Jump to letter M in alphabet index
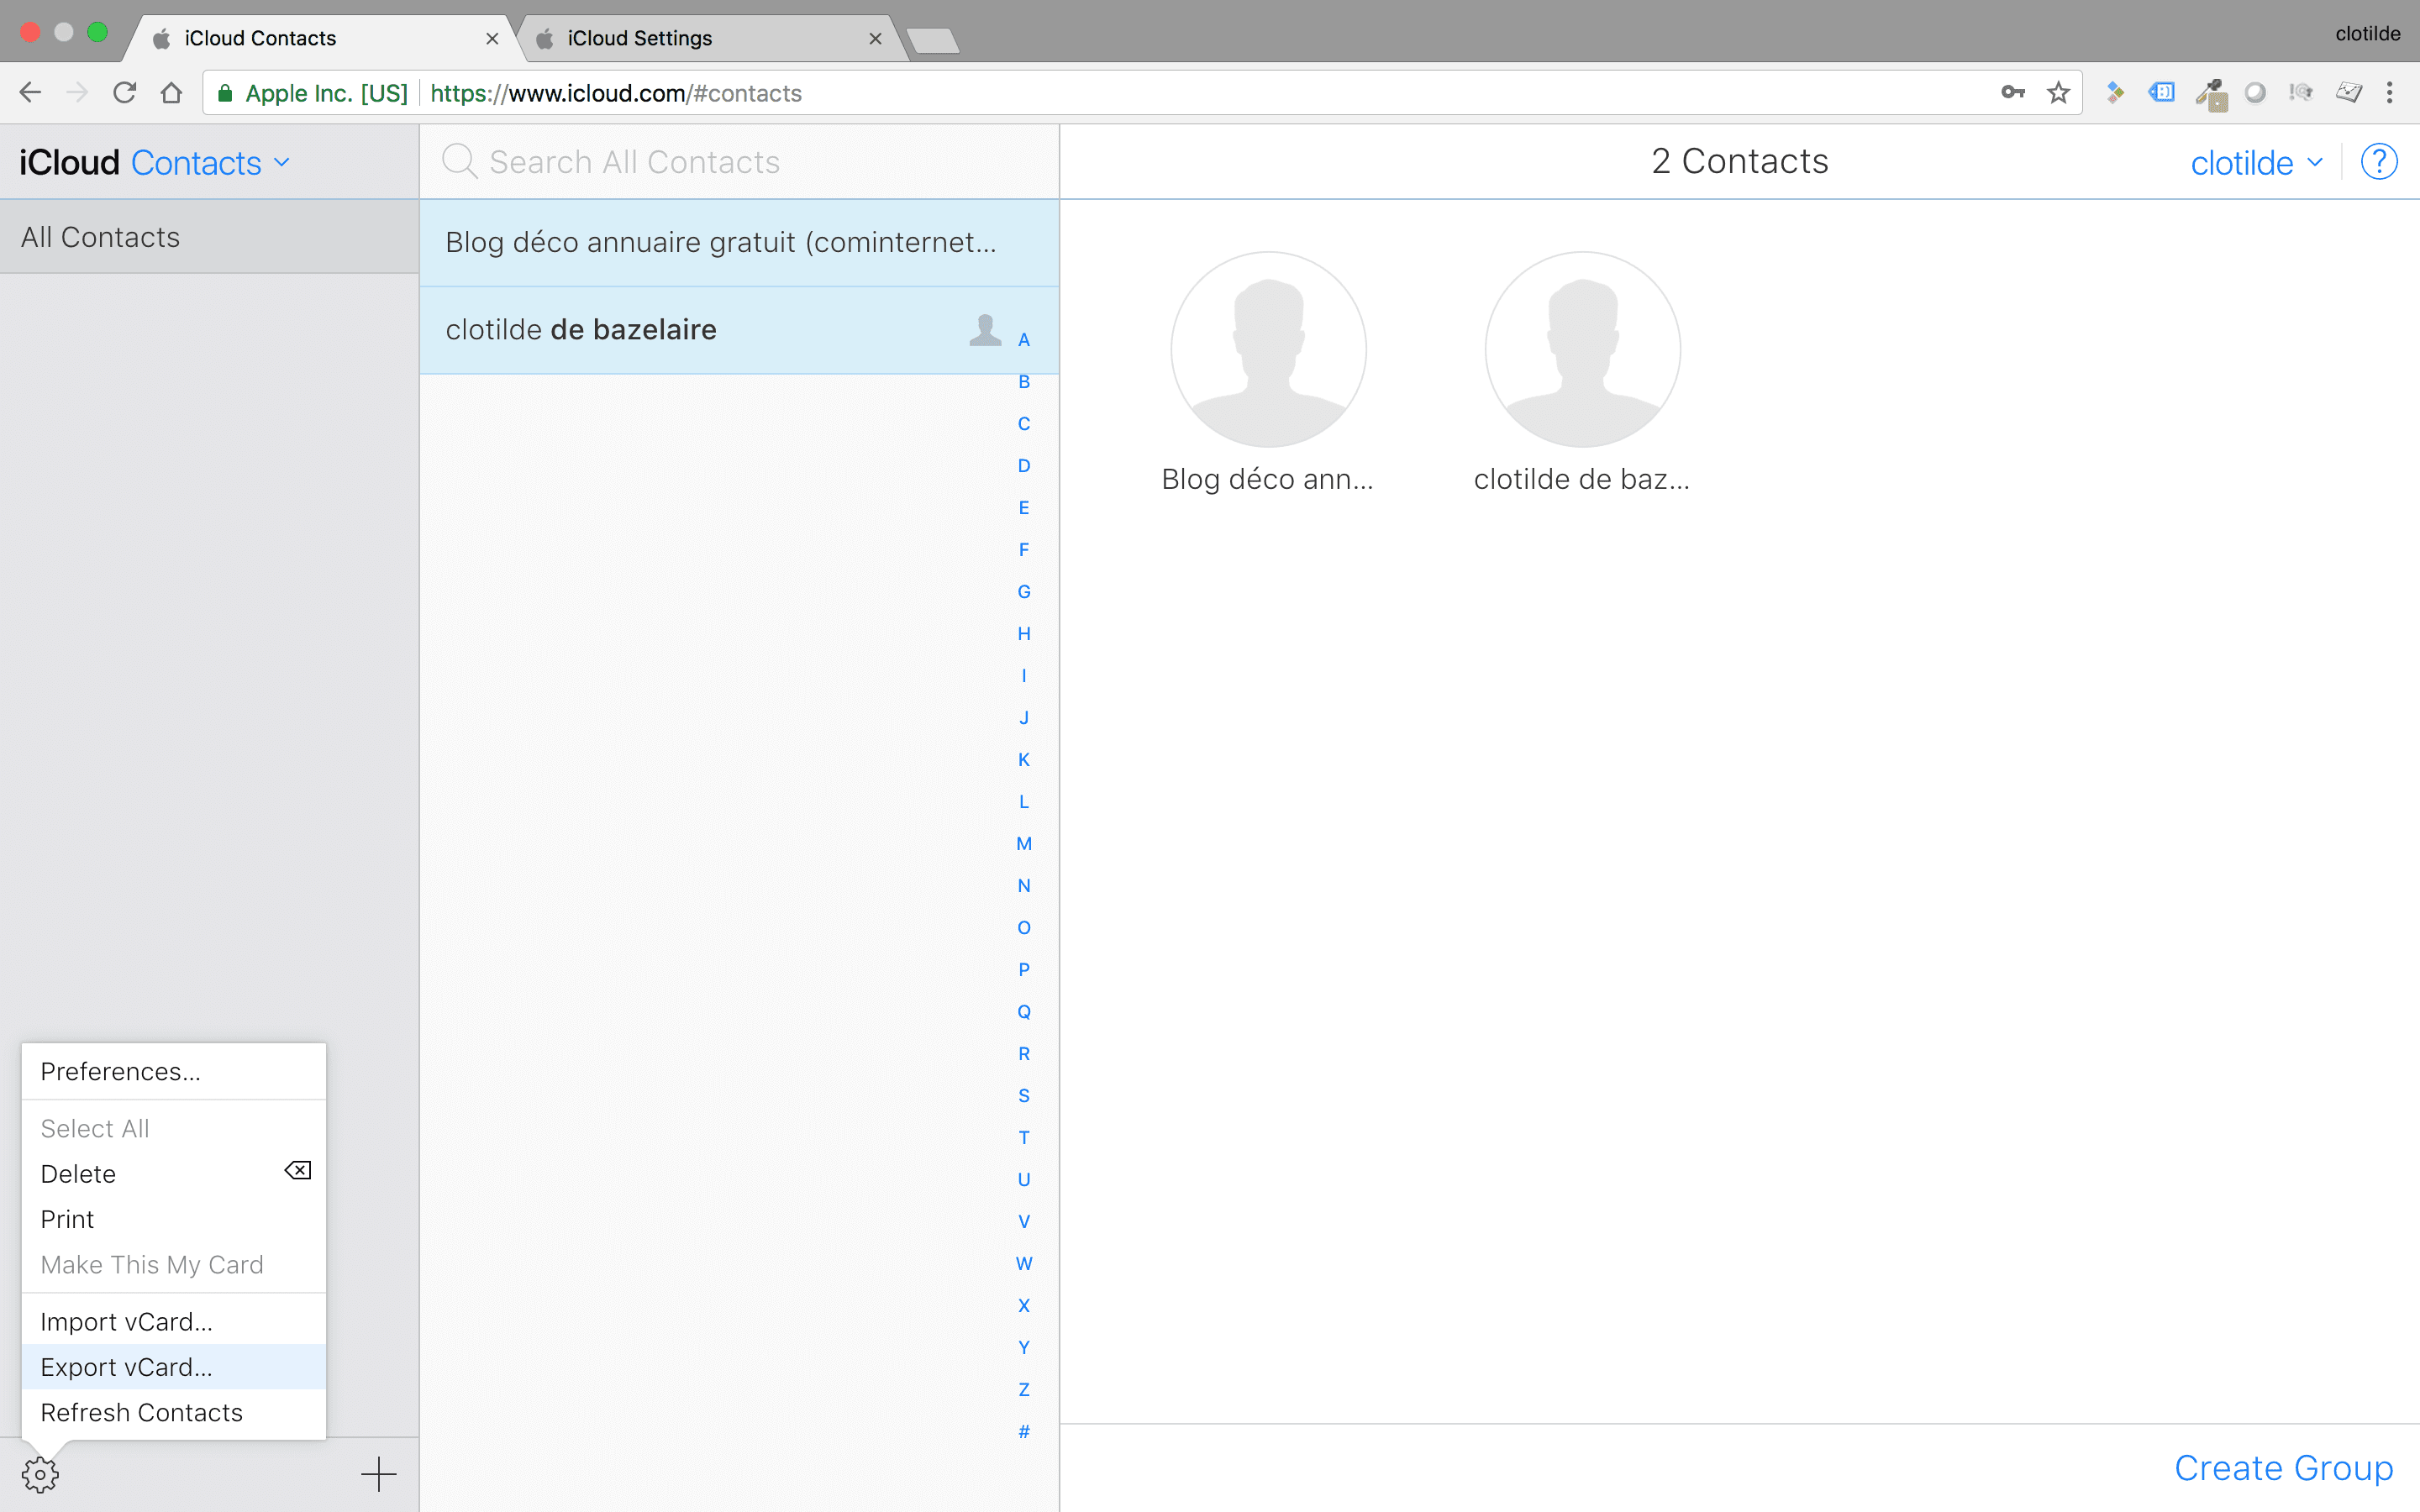This screenshot has height=1512, width=2420. click(1023, 844)
